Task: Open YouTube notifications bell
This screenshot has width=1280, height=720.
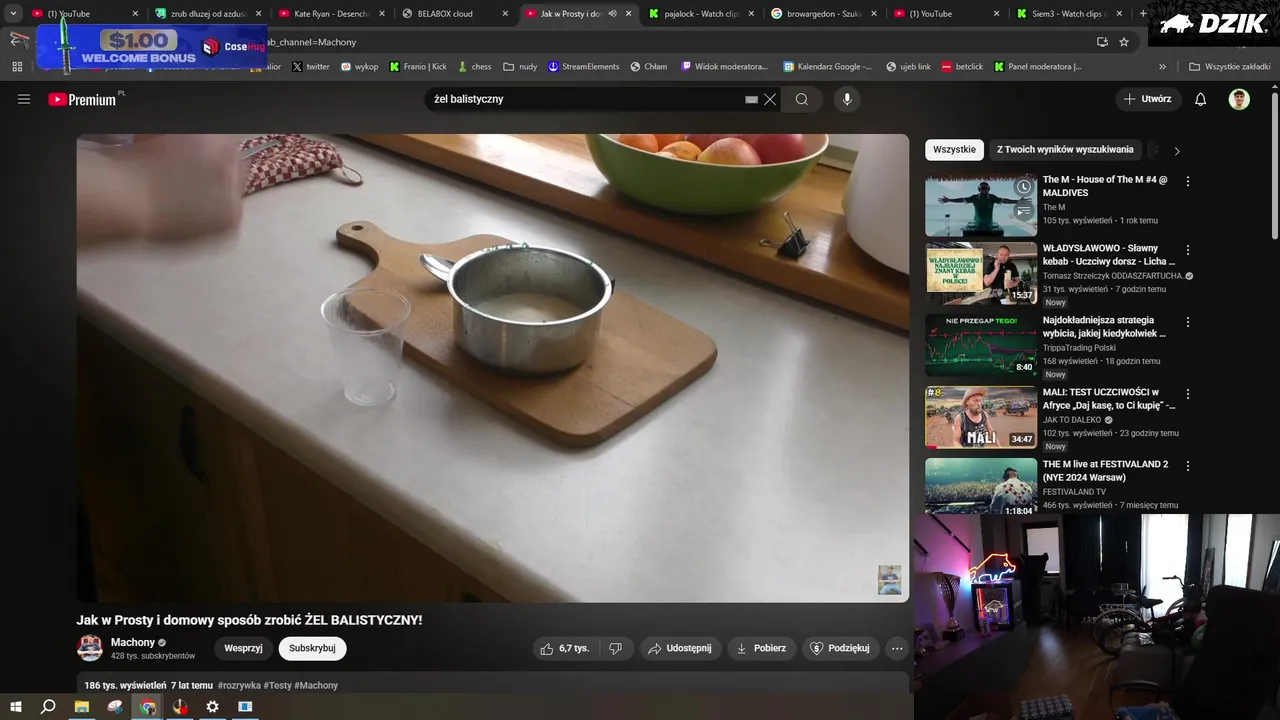Action: 1201,99
